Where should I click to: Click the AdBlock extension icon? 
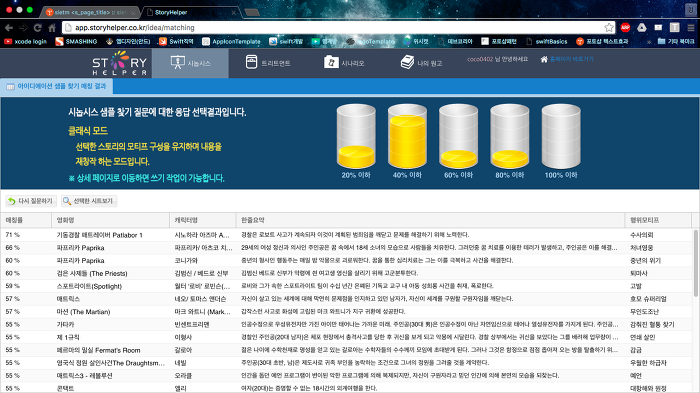click(625, 28)
